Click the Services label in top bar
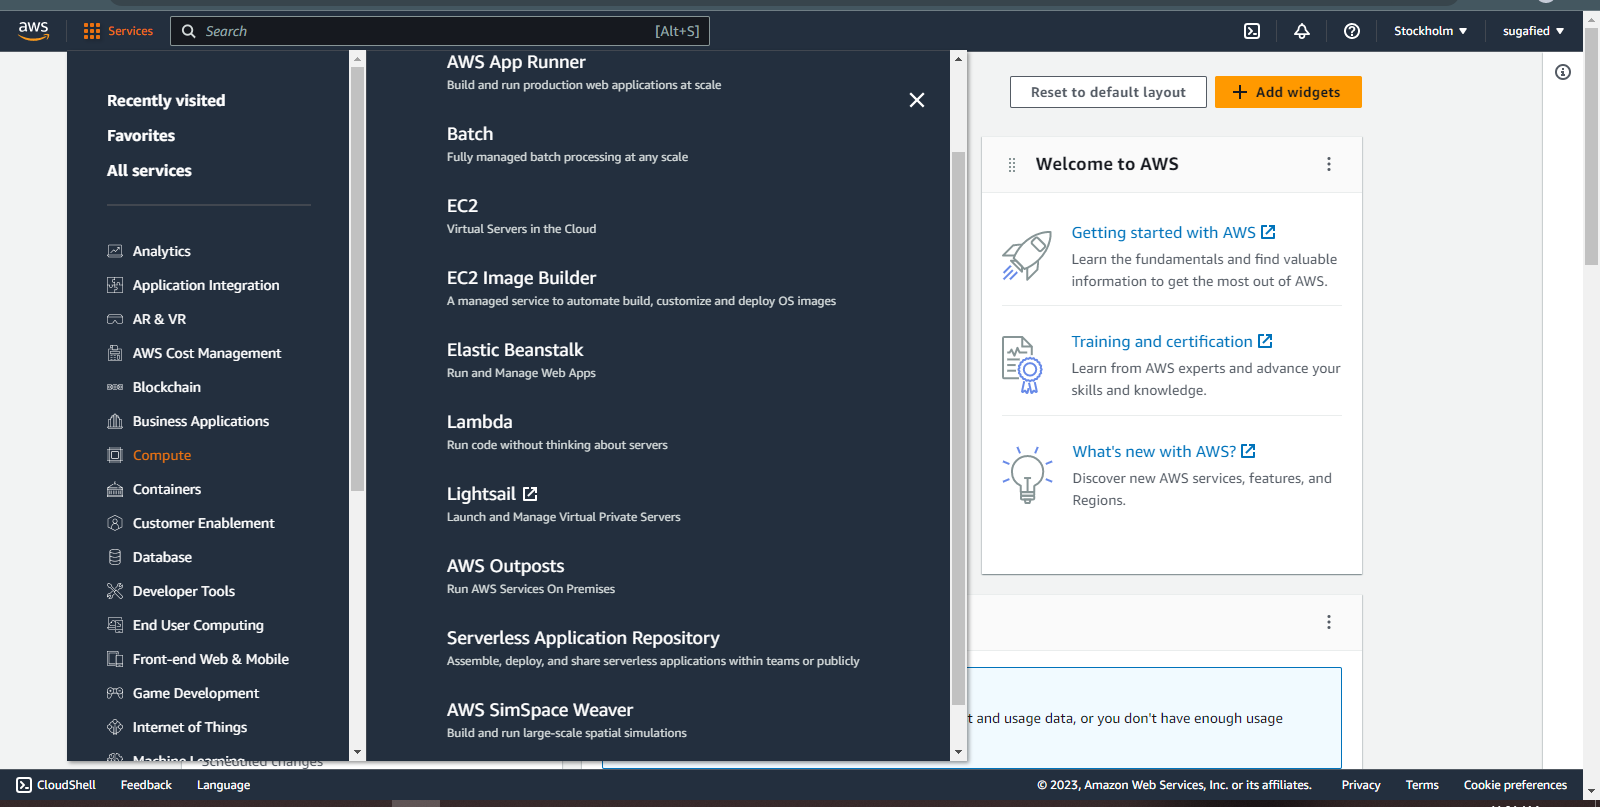This screenshot has width=1600, height=807. point(130,31)
